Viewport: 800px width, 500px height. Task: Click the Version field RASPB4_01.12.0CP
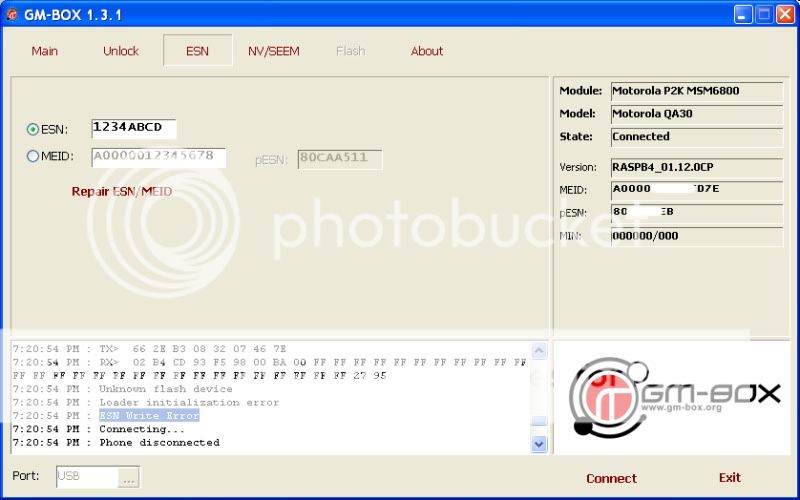[x=696, y=168]
